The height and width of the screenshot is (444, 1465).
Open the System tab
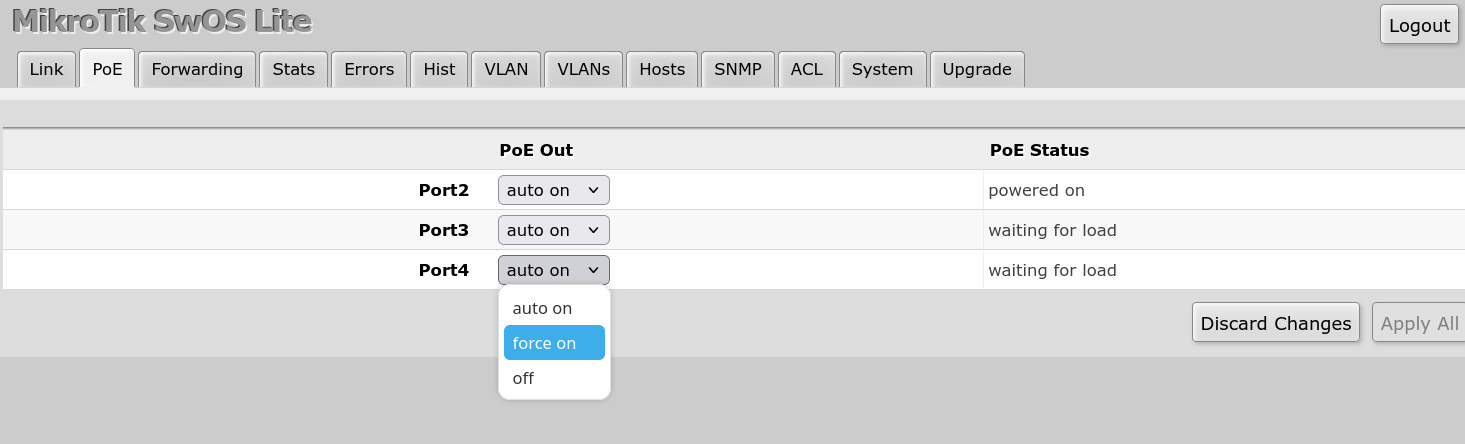pos(882,69)
